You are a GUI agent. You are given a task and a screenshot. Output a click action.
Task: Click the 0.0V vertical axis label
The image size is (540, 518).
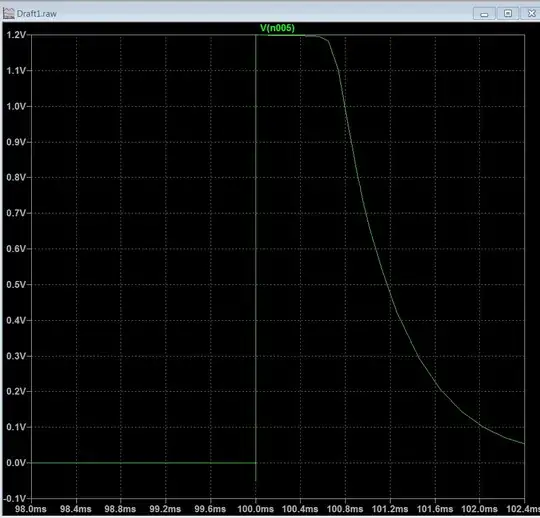16,463
